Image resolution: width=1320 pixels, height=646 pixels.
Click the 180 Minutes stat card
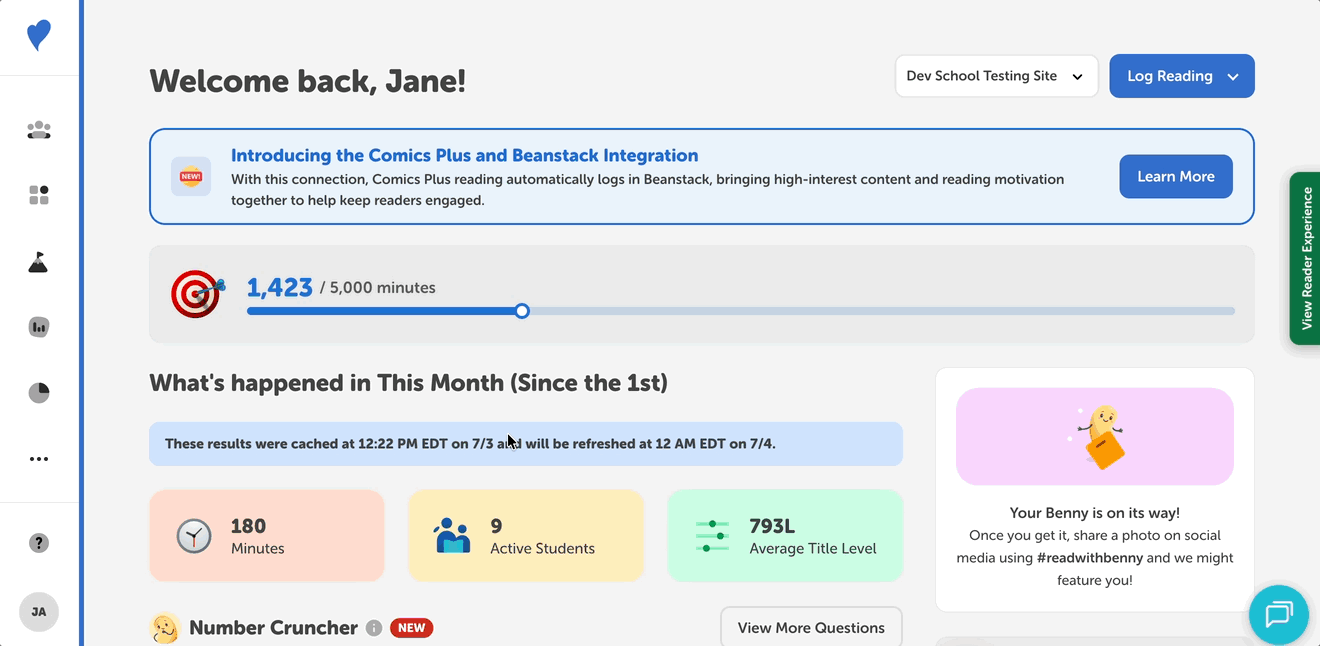pos(267,536)
